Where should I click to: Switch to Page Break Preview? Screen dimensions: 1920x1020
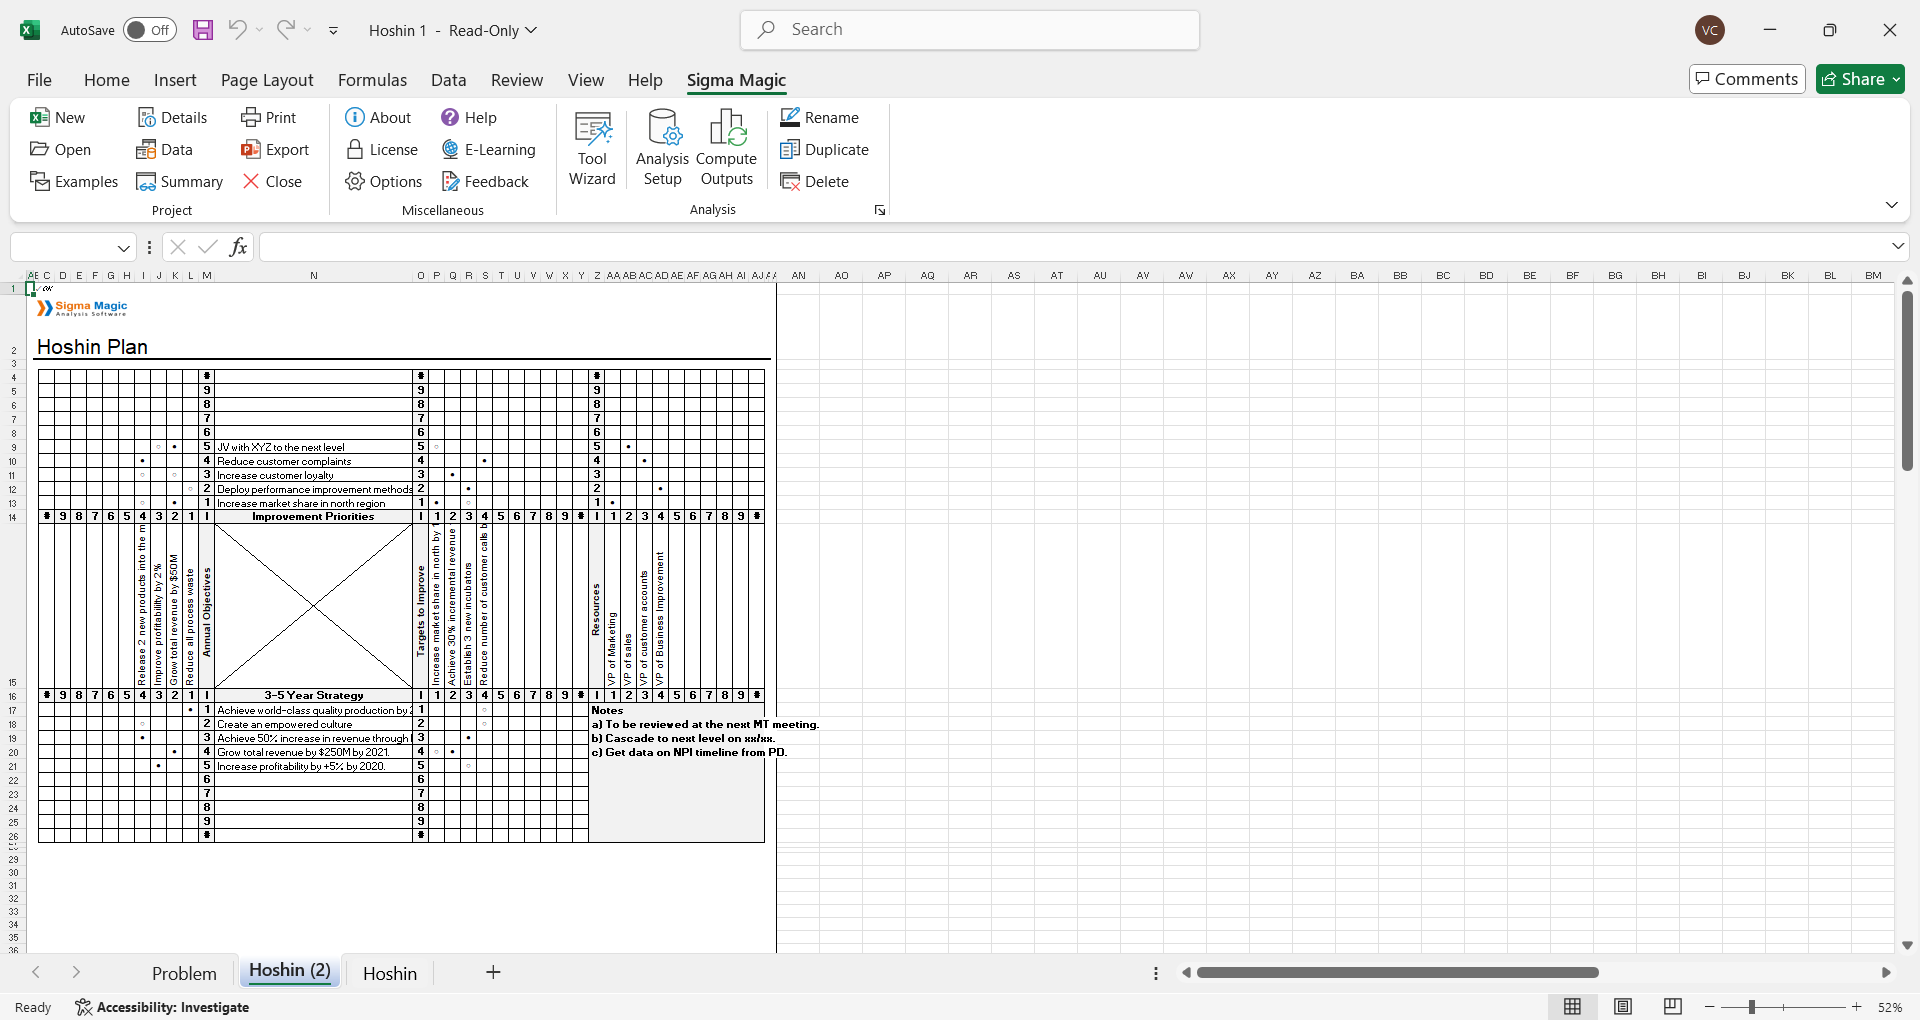(1673, 1007)
